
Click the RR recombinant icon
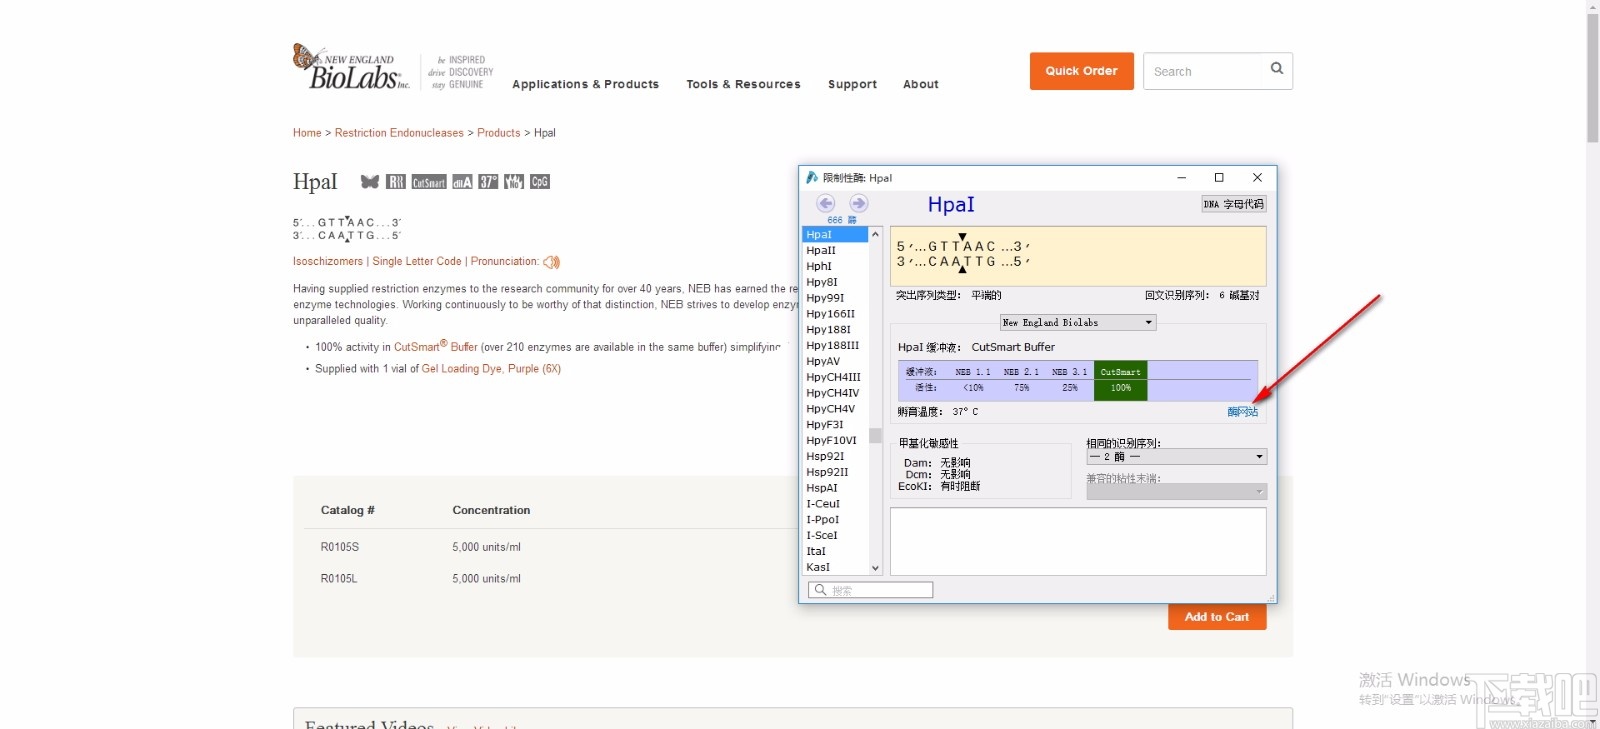point(396,182)
